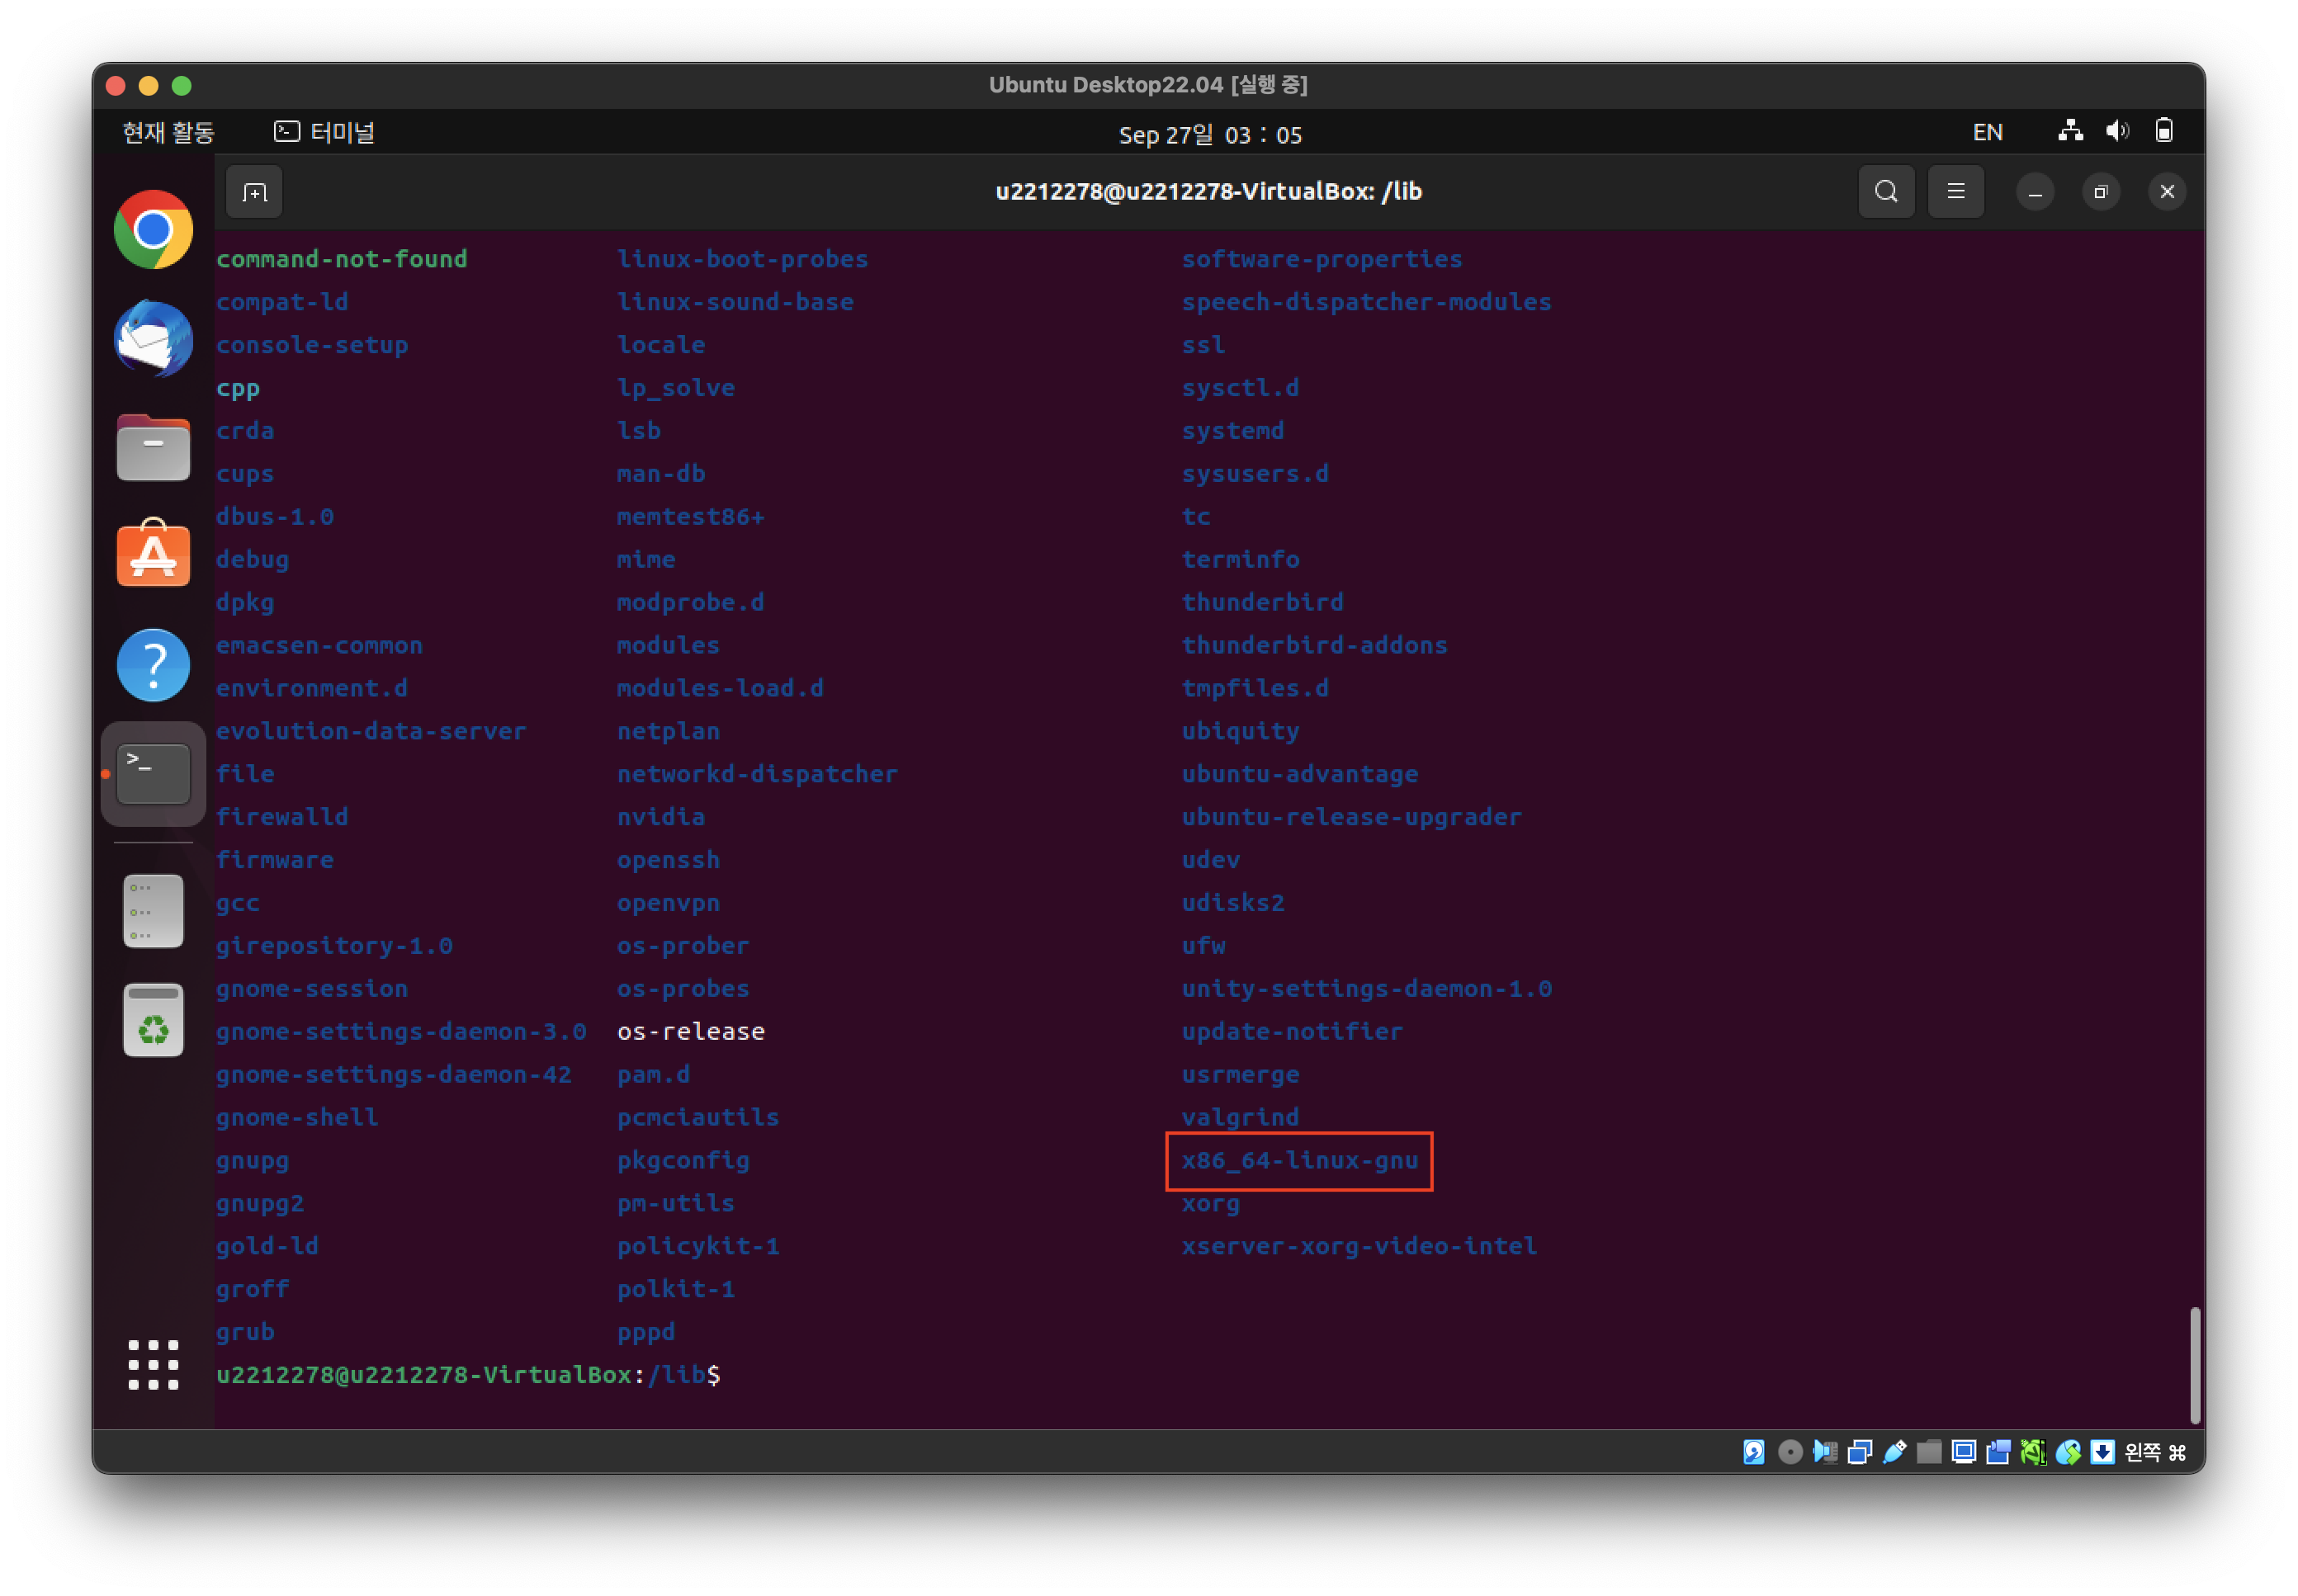Click the unity-settings-daemon-1.0 entry
The height and width of the screenshot is (1596, 2298).
pyautogui.click(x=1366, y=989)
